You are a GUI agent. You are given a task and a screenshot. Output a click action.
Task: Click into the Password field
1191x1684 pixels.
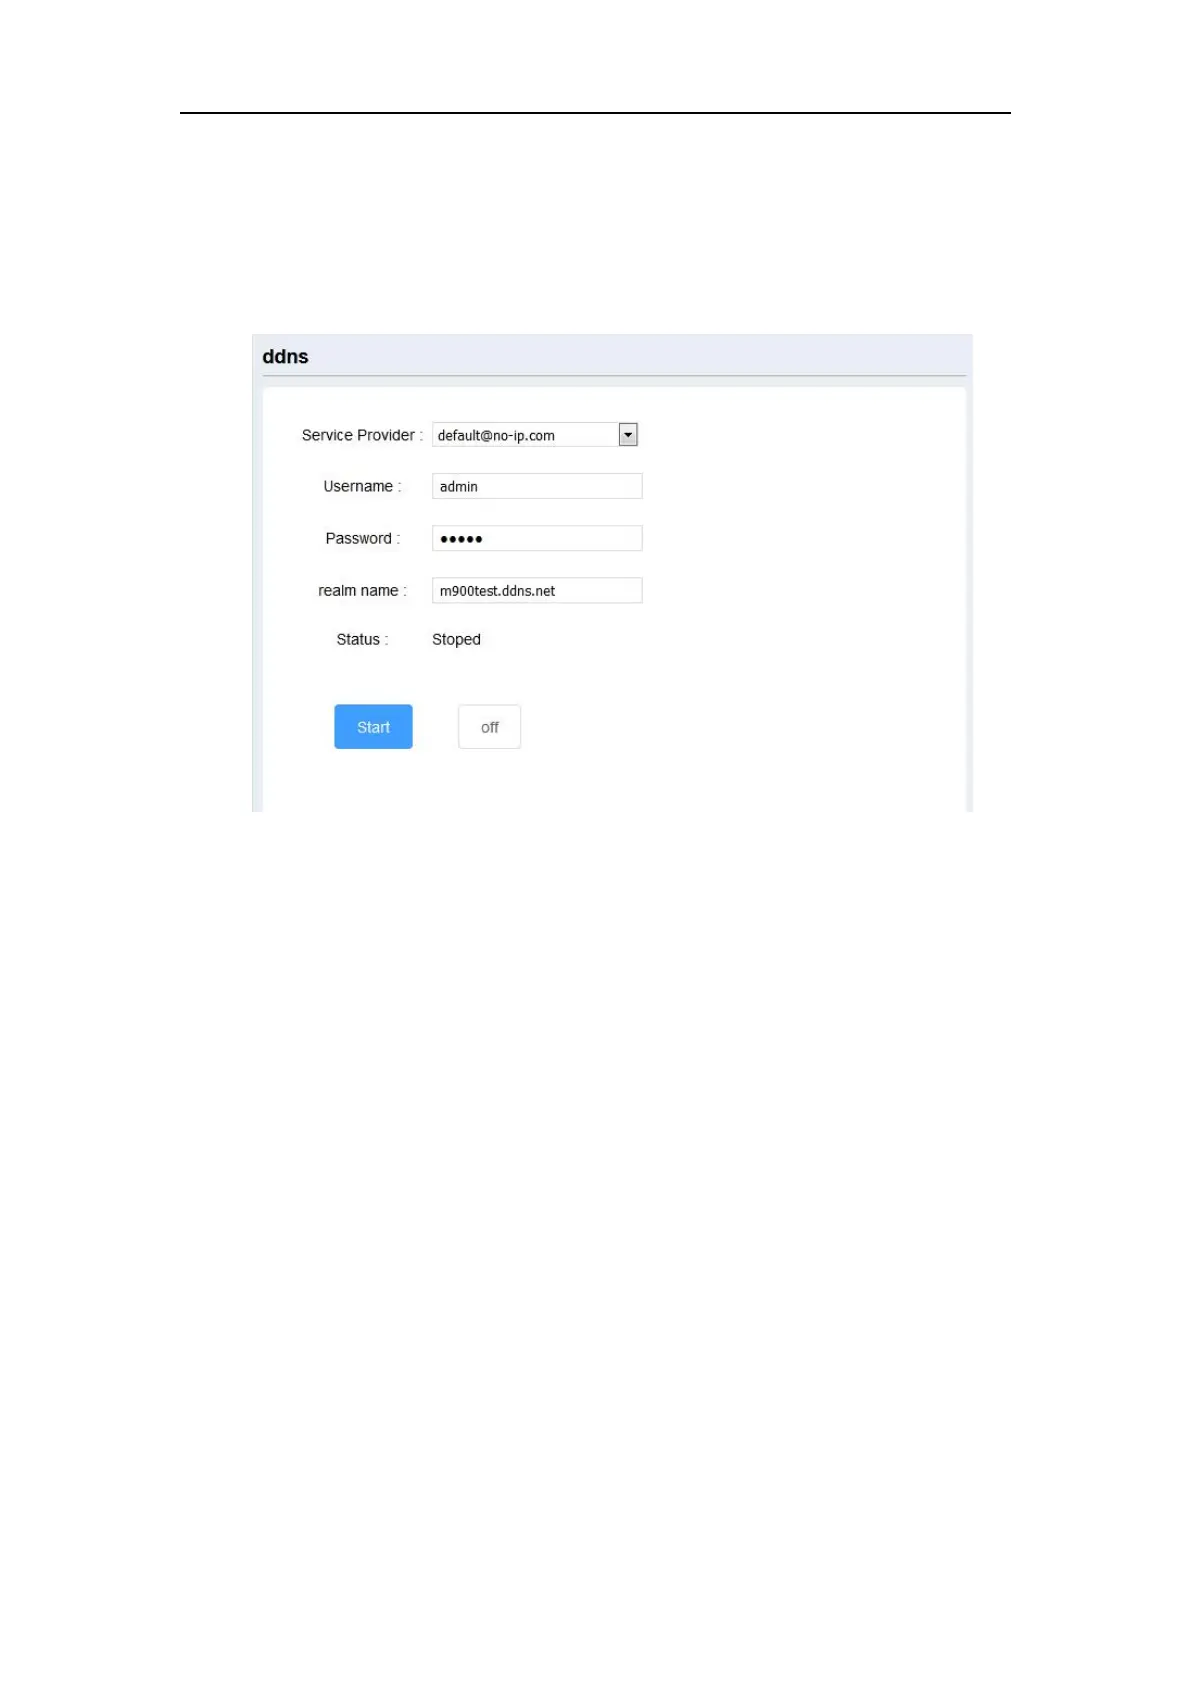[537, 538]
